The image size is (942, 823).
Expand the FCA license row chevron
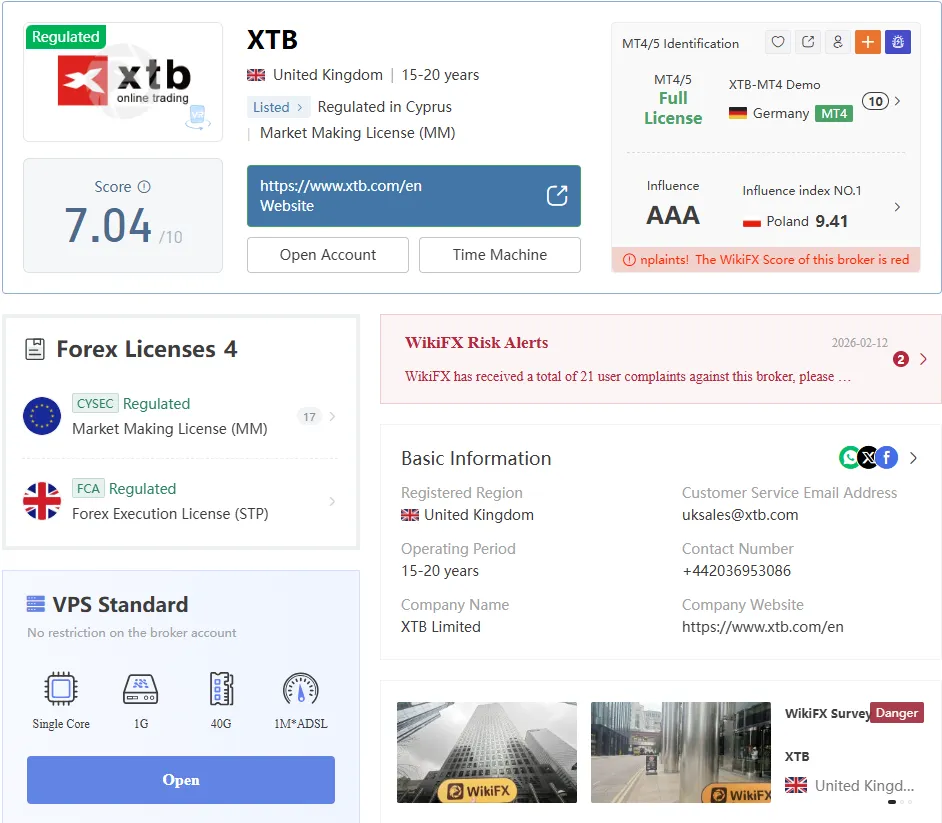point(332,501)
